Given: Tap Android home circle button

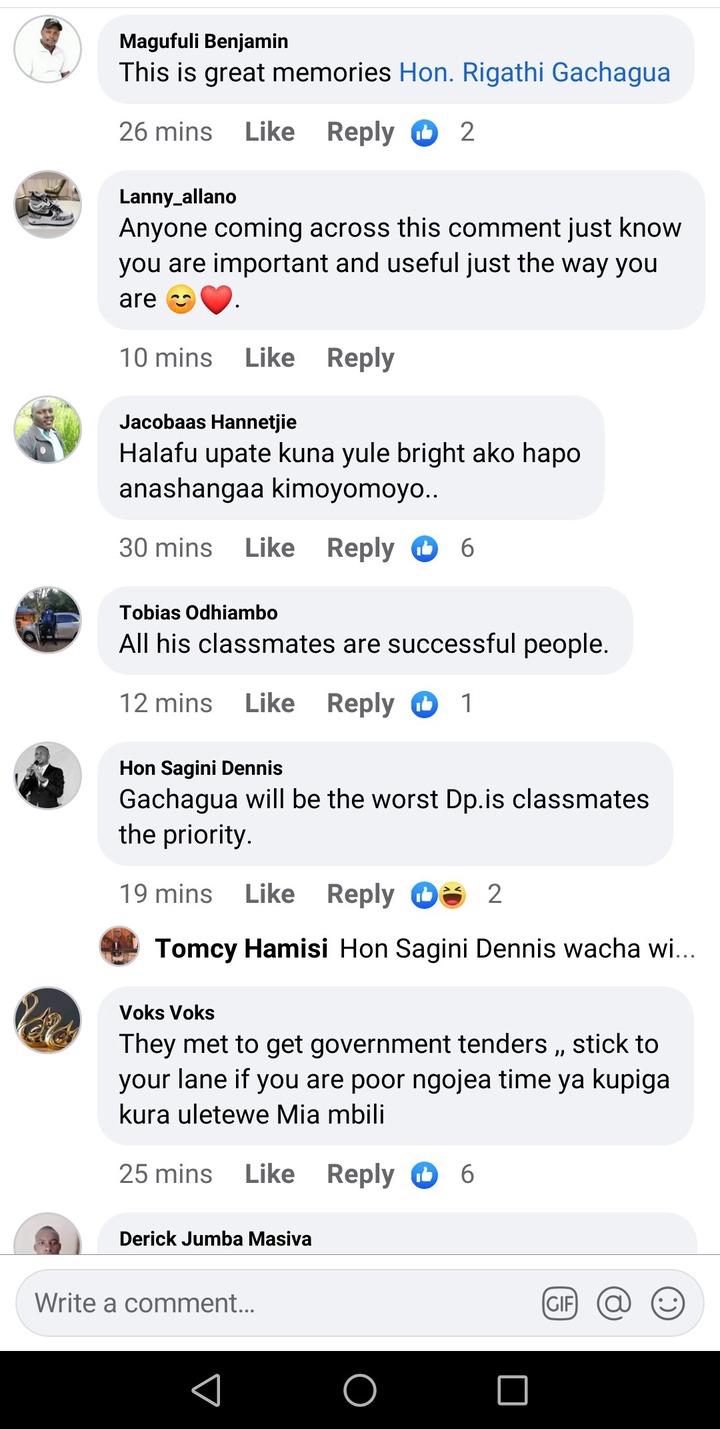Looking at the screenshot, I should [360, 1390].
